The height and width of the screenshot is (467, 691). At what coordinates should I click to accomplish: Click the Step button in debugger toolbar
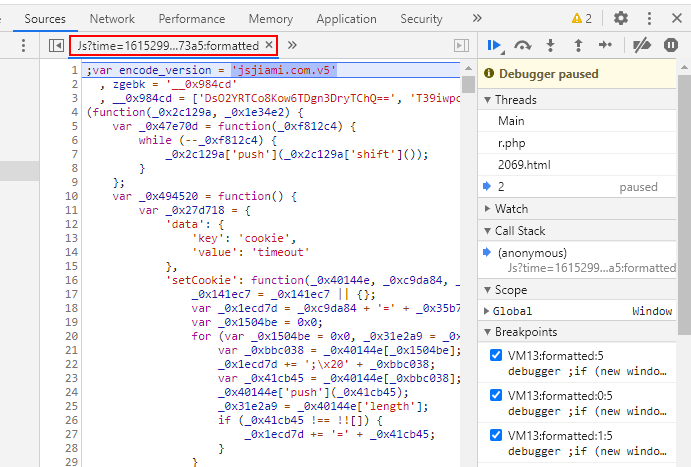coord(605,45)
